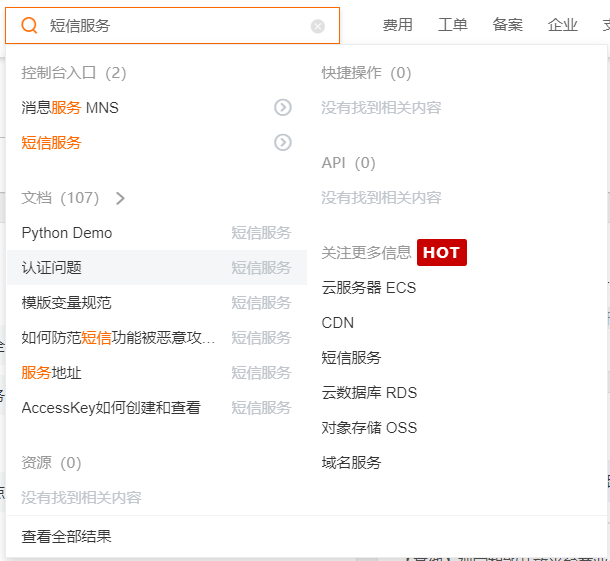Open 如何防范短信功能被恶意攻 document
The image size is (610, 561).
118,338
